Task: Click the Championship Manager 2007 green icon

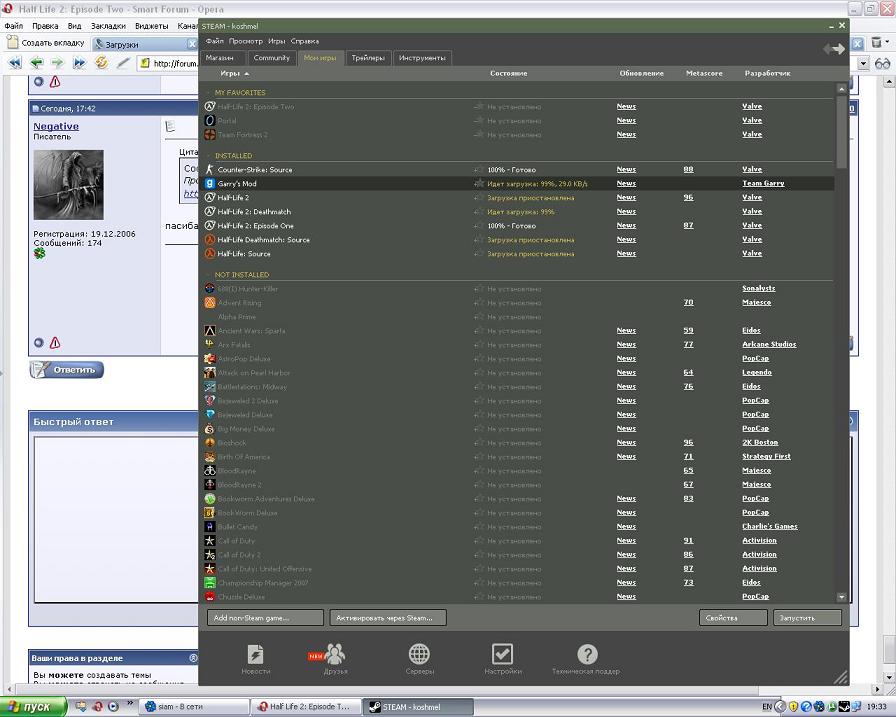Action: tap(210, 583)
